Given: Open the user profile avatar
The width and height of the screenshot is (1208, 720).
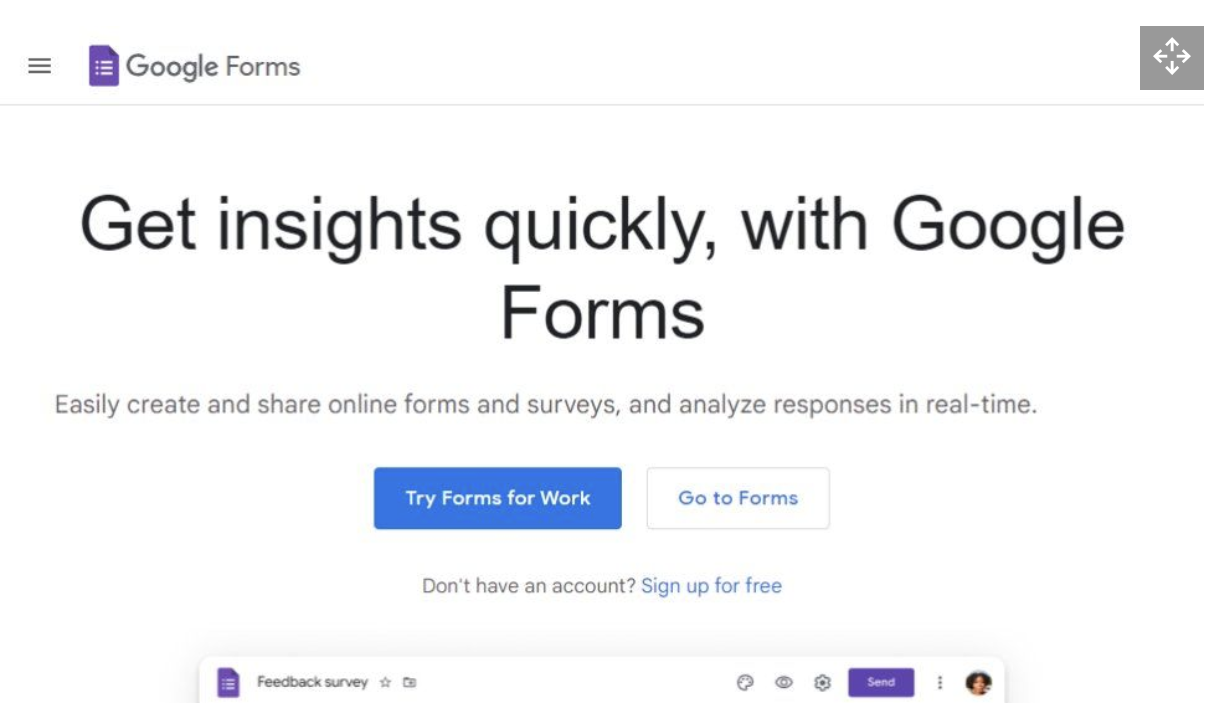Looking at the screenshot, I should (978, 683).
